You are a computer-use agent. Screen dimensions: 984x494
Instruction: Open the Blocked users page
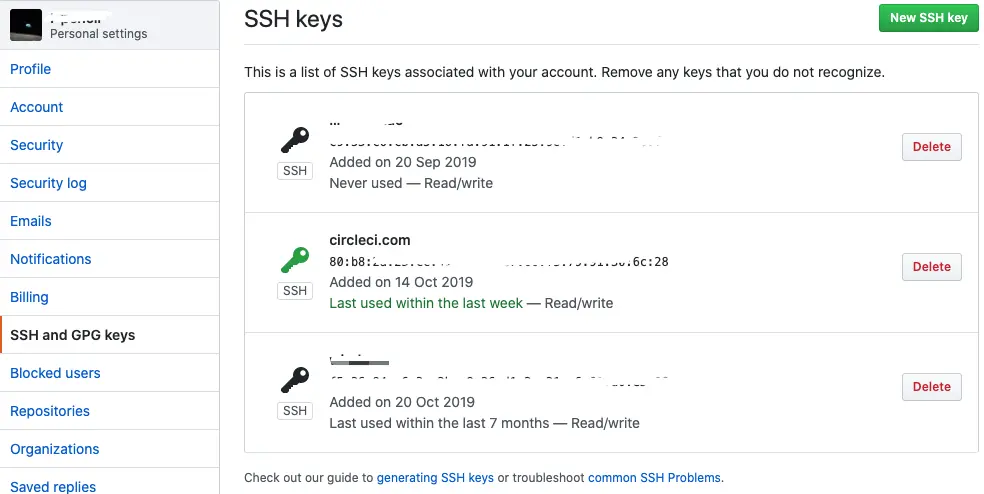pos(55,373)
